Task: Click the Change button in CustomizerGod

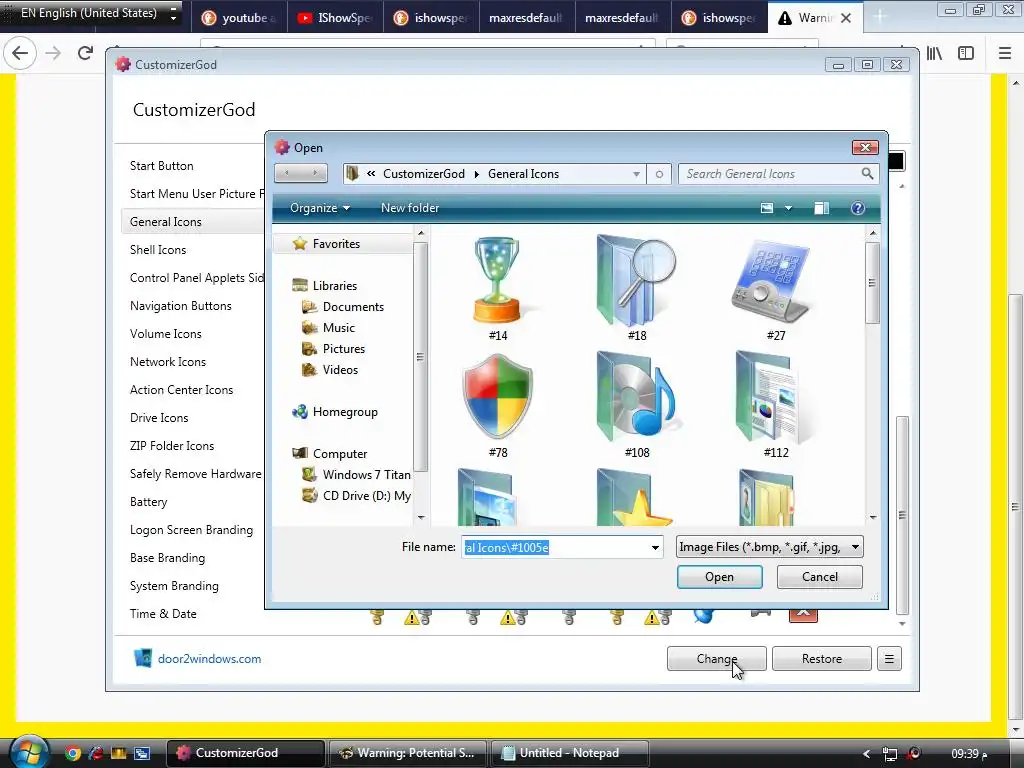Action: (x=716, y=659)
